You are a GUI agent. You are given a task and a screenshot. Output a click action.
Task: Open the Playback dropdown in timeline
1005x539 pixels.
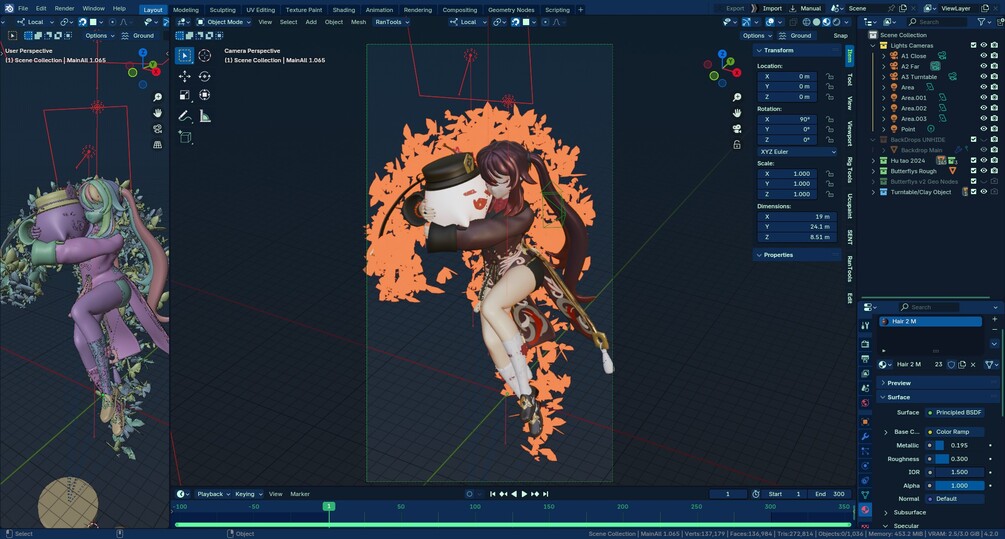coord(213,494)
